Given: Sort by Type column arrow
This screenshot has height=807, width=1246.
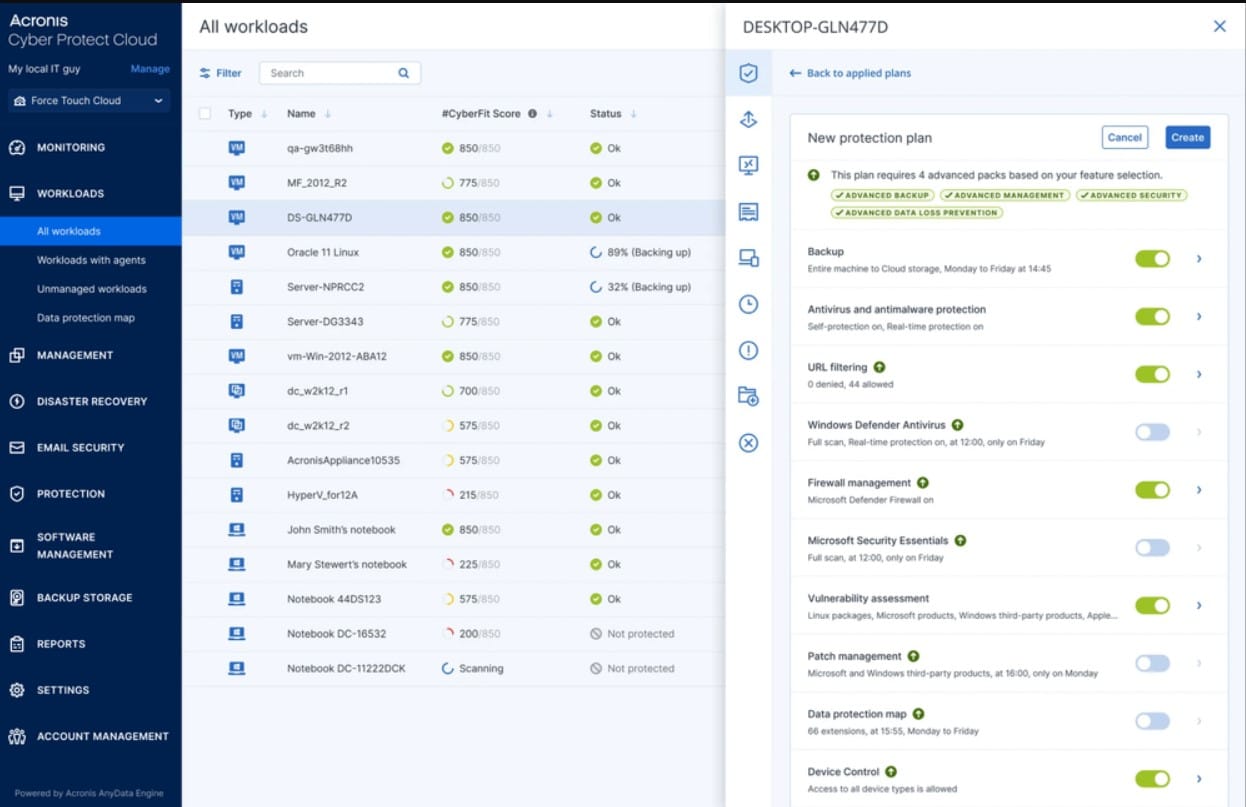Looking at the screenshot, I should click(x=264, y=114).
